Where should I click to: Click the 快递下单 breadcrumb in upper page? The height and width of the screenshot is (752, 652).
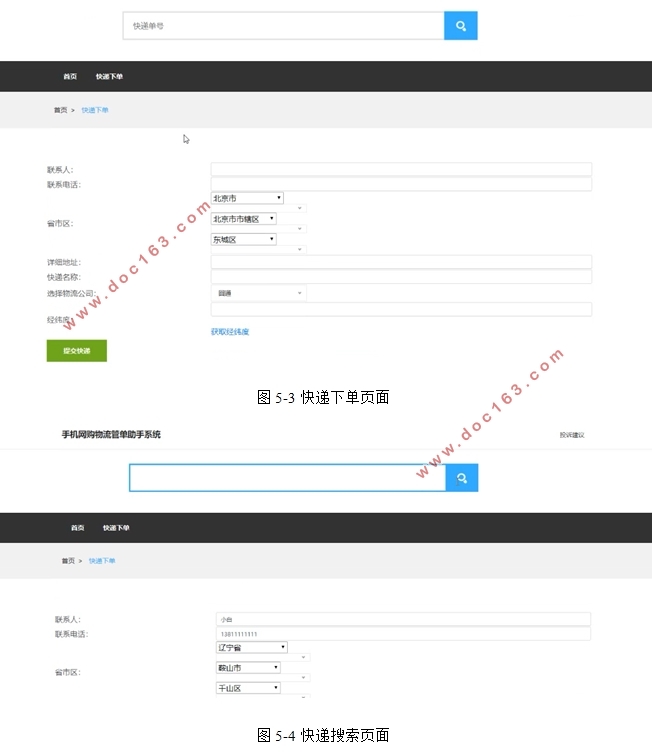click(95, 110)
